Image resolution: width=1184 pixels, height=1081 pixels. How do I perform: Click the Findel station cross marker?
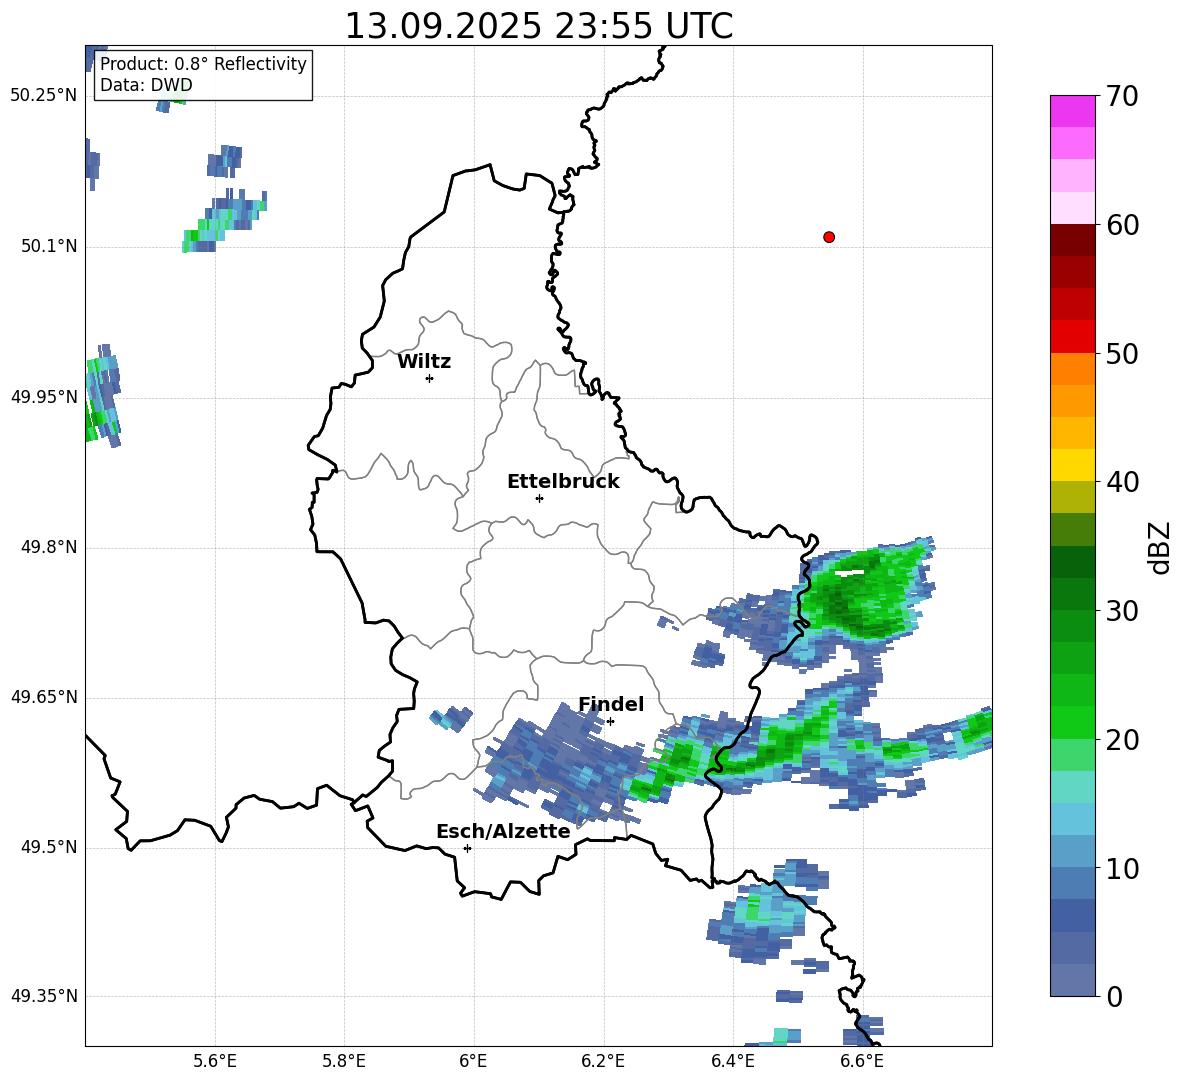click(x=610, y=722)
